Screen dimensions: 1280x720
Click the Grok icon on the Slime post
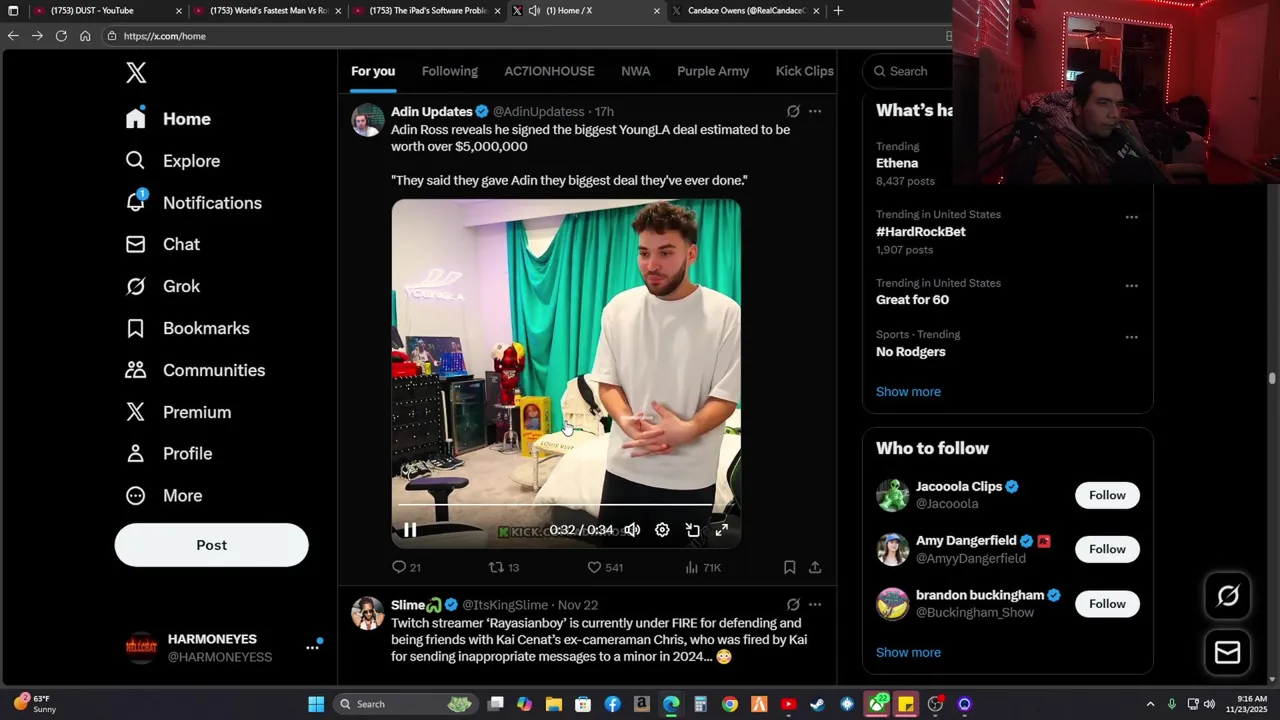tap(793, 604)
